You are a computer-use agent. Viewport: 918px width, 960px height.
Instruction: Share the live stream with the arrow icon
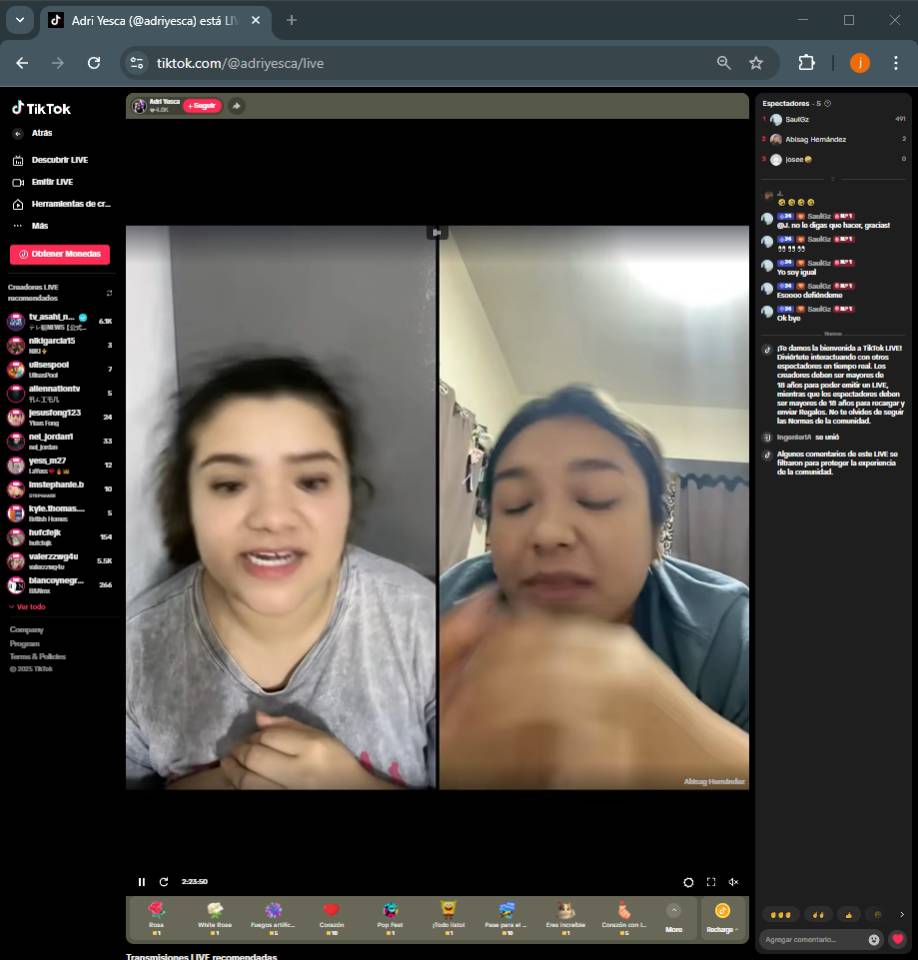(x=236, y=106)
